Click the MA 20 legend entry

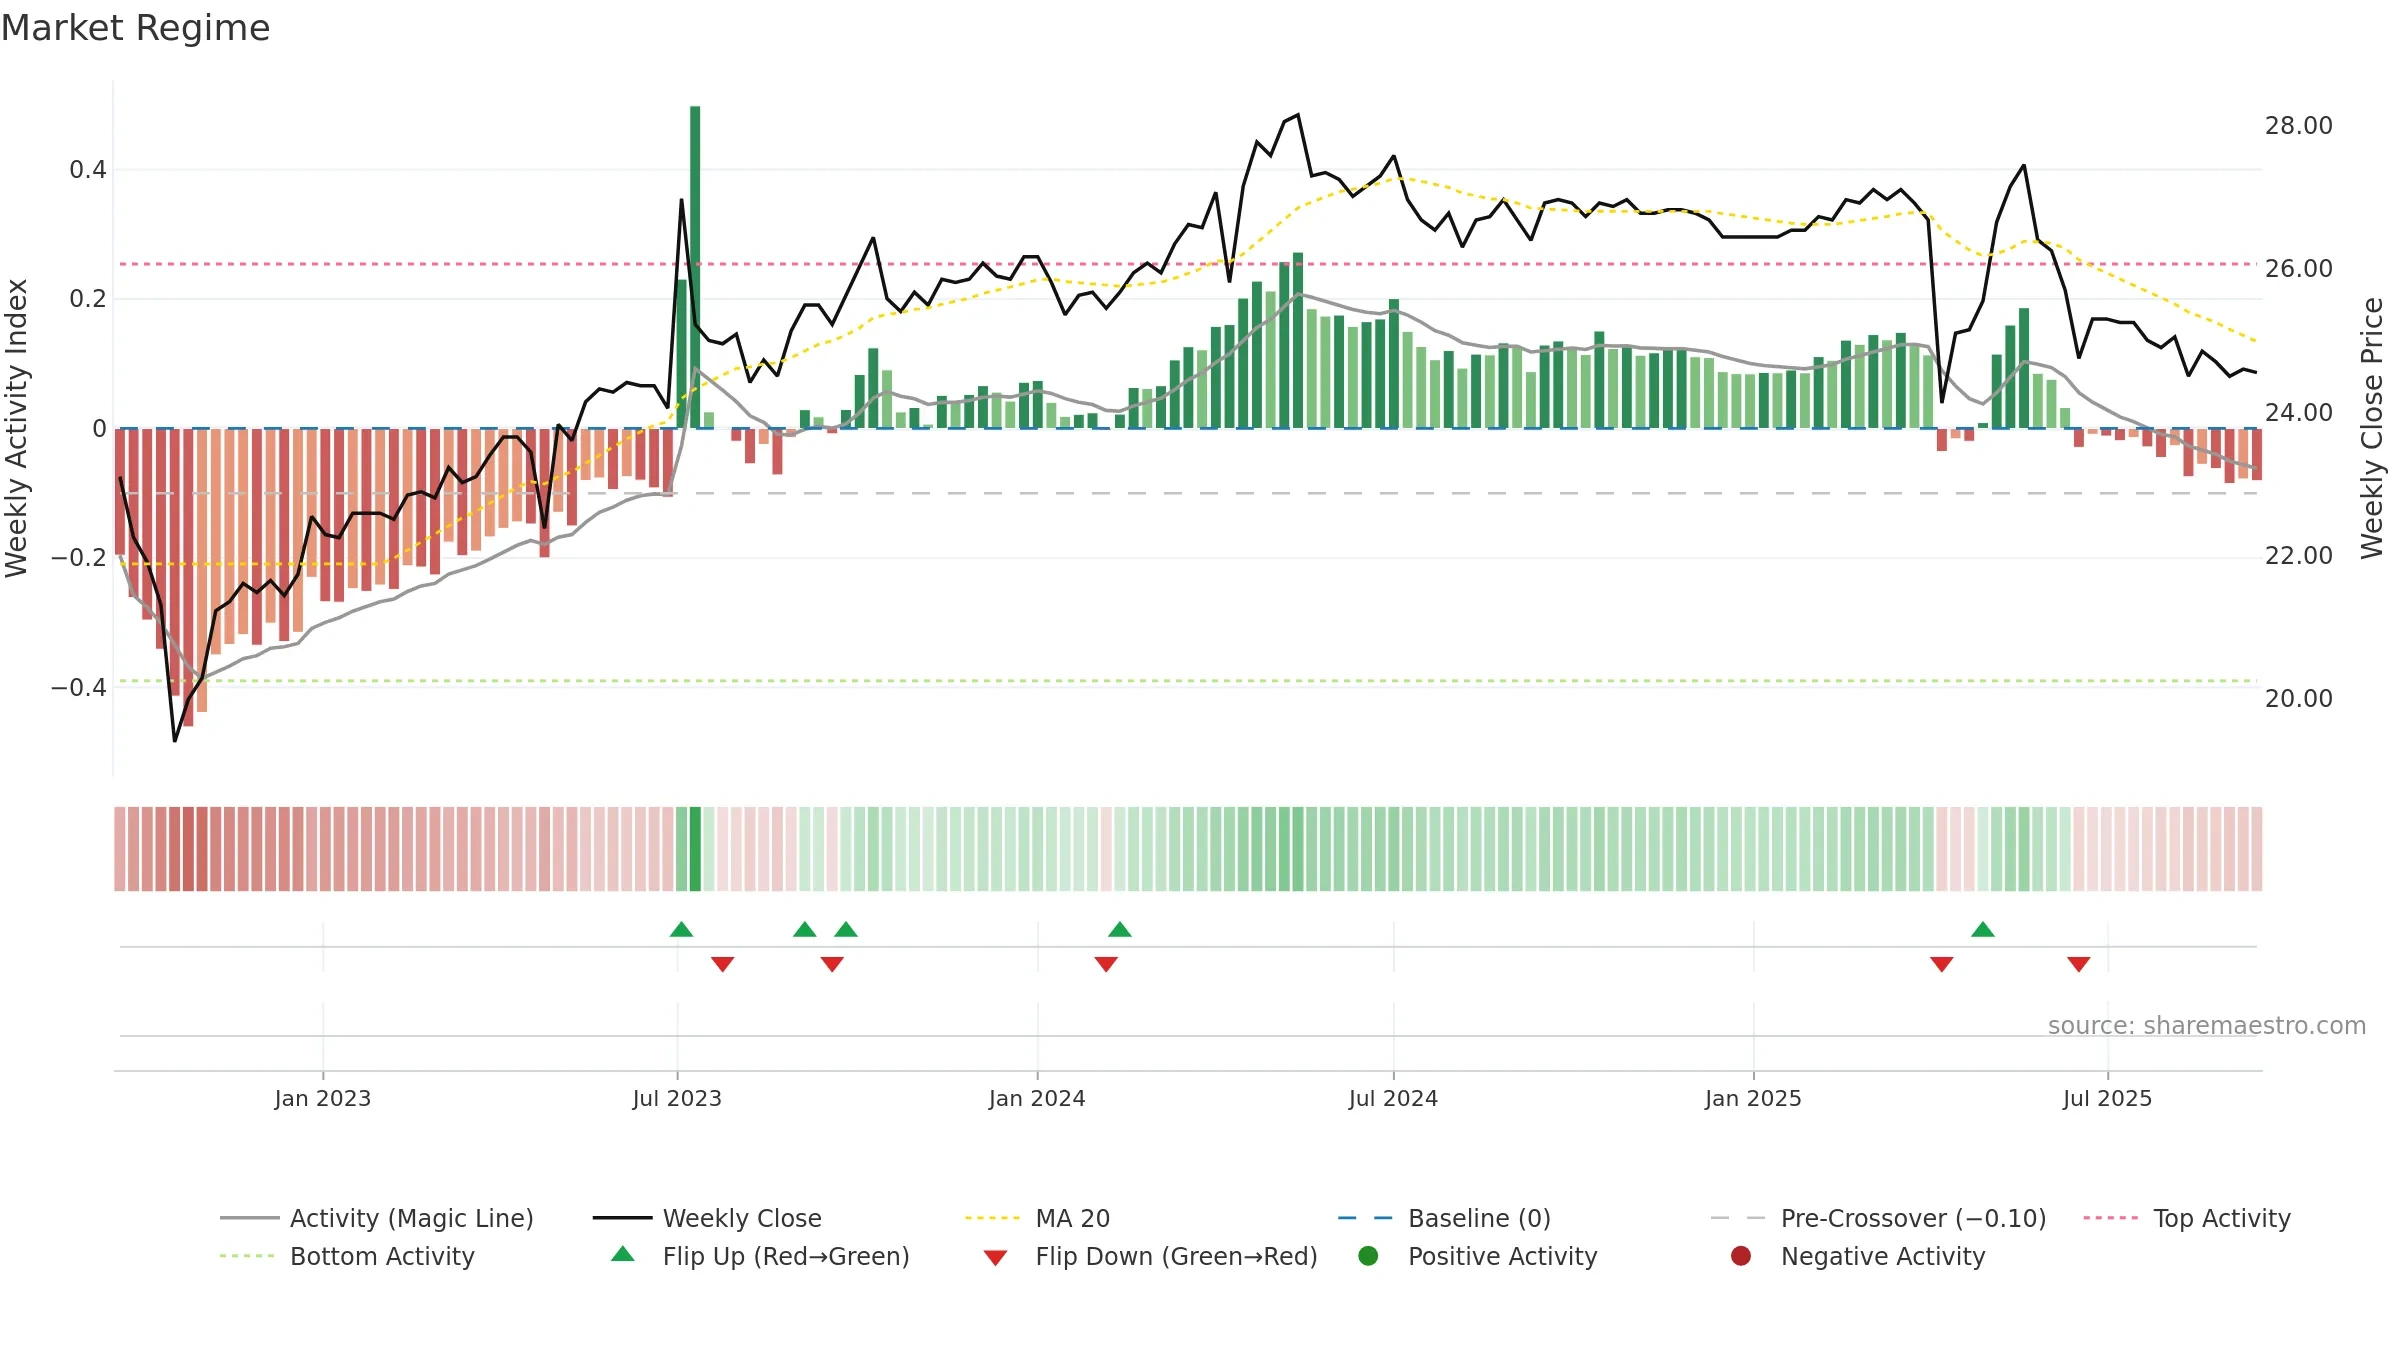(x=1038, y=1218)
